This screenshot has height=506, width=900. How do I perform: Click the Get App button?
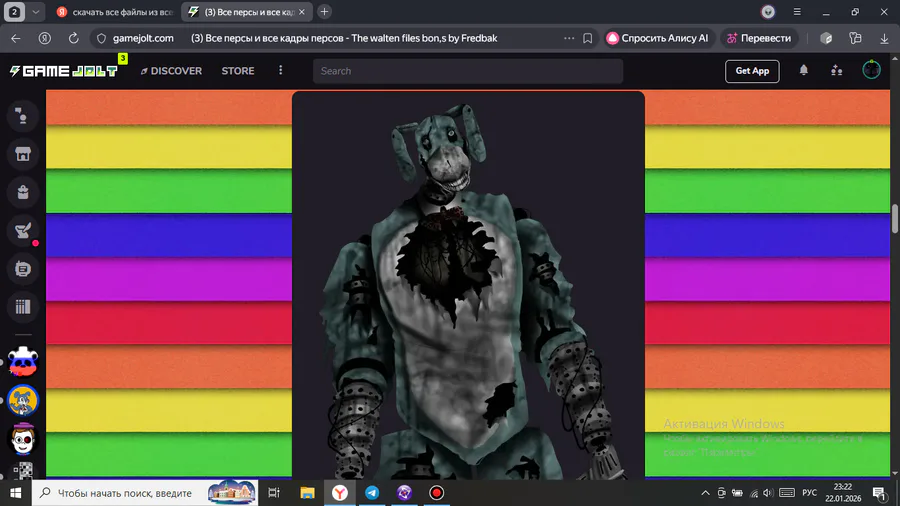pos(752,71)
